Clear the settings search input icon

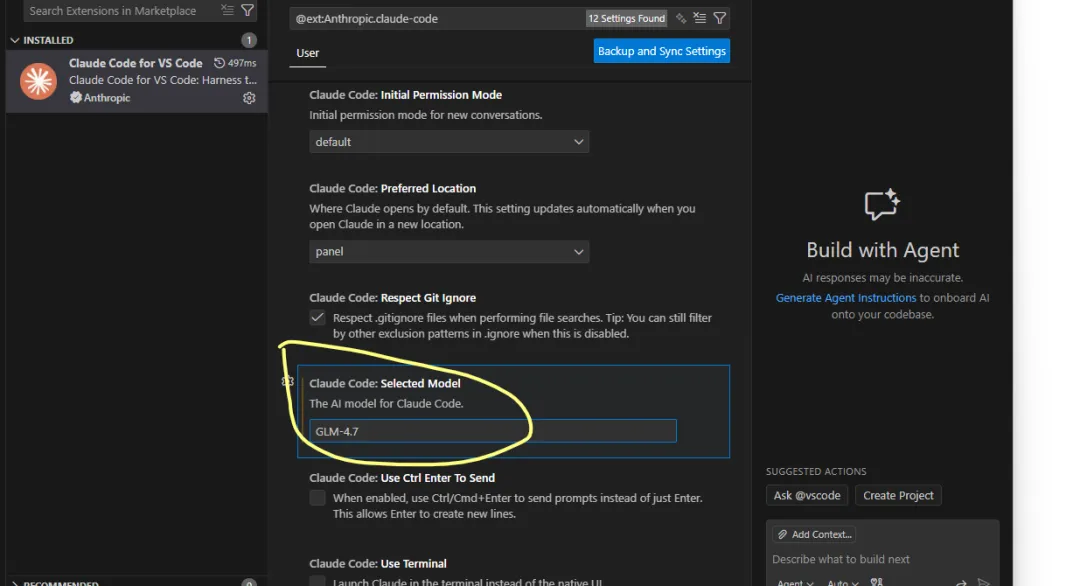[x=700, y=19]
